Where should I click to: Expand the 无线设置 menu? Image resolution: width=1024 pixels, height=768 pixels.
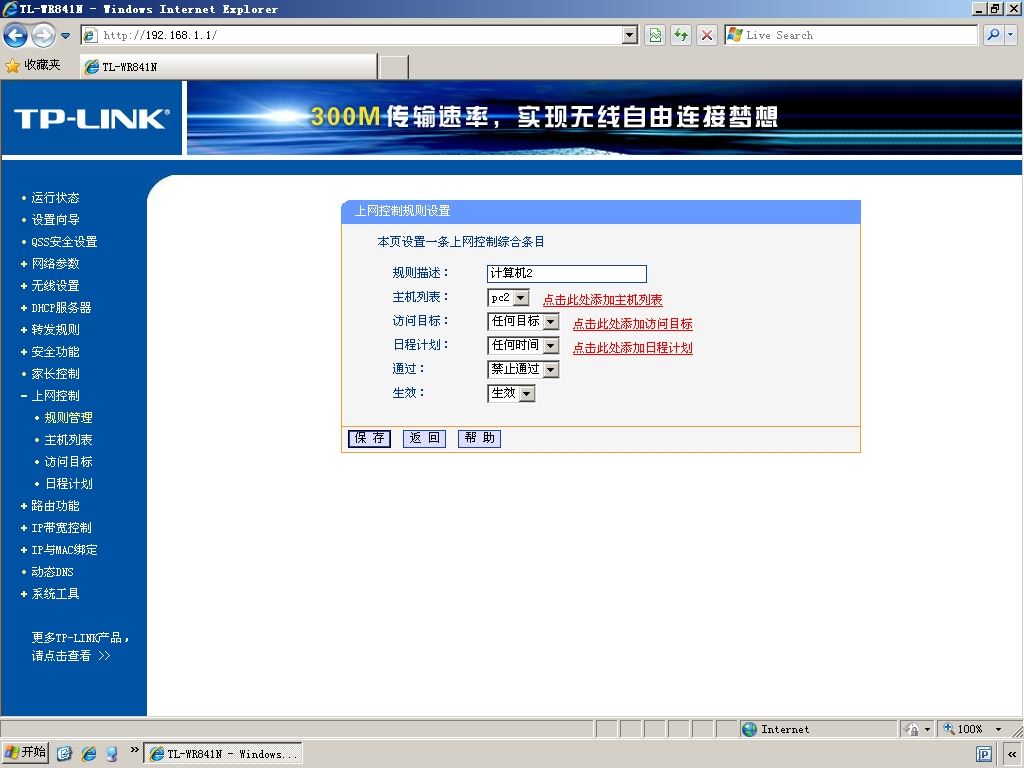(55, 286)
